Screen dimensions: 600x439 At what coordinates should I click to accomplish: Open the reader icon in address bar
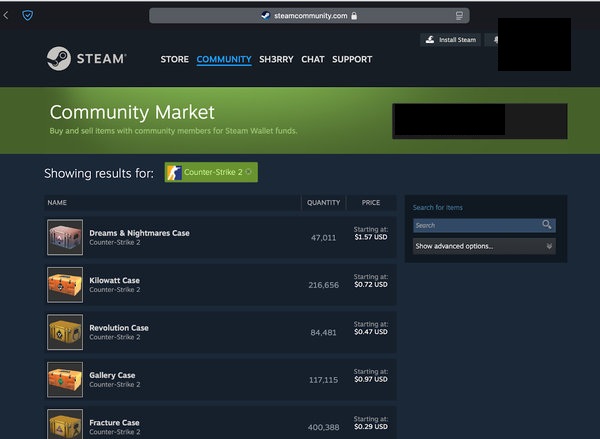(459, 16)
